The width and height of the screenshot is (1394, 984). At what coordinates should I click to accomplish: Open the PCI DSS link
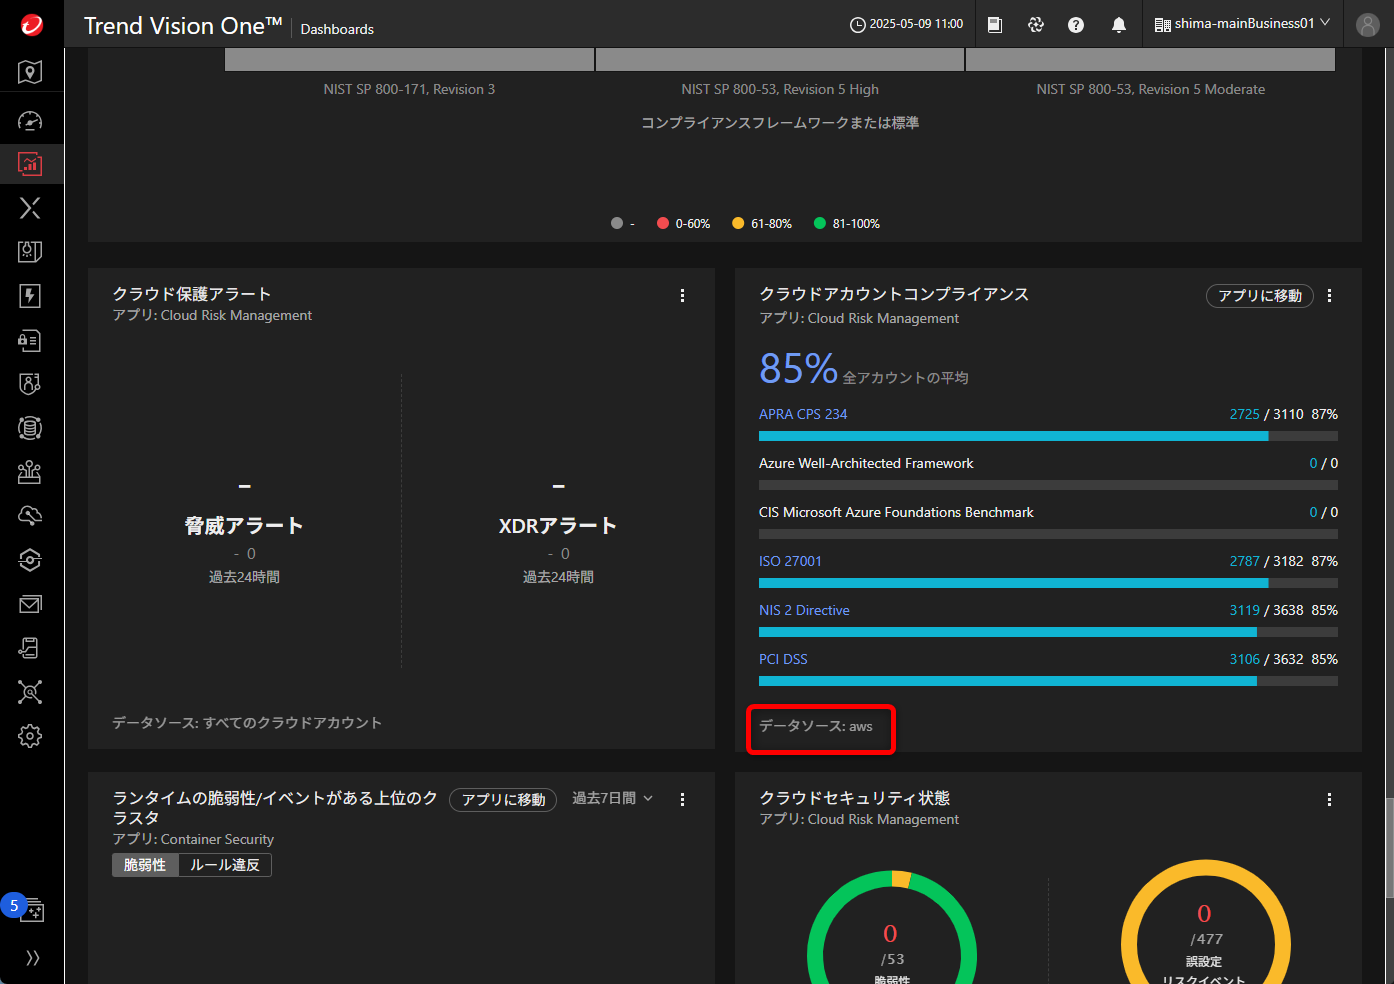[x=783, y=659]
